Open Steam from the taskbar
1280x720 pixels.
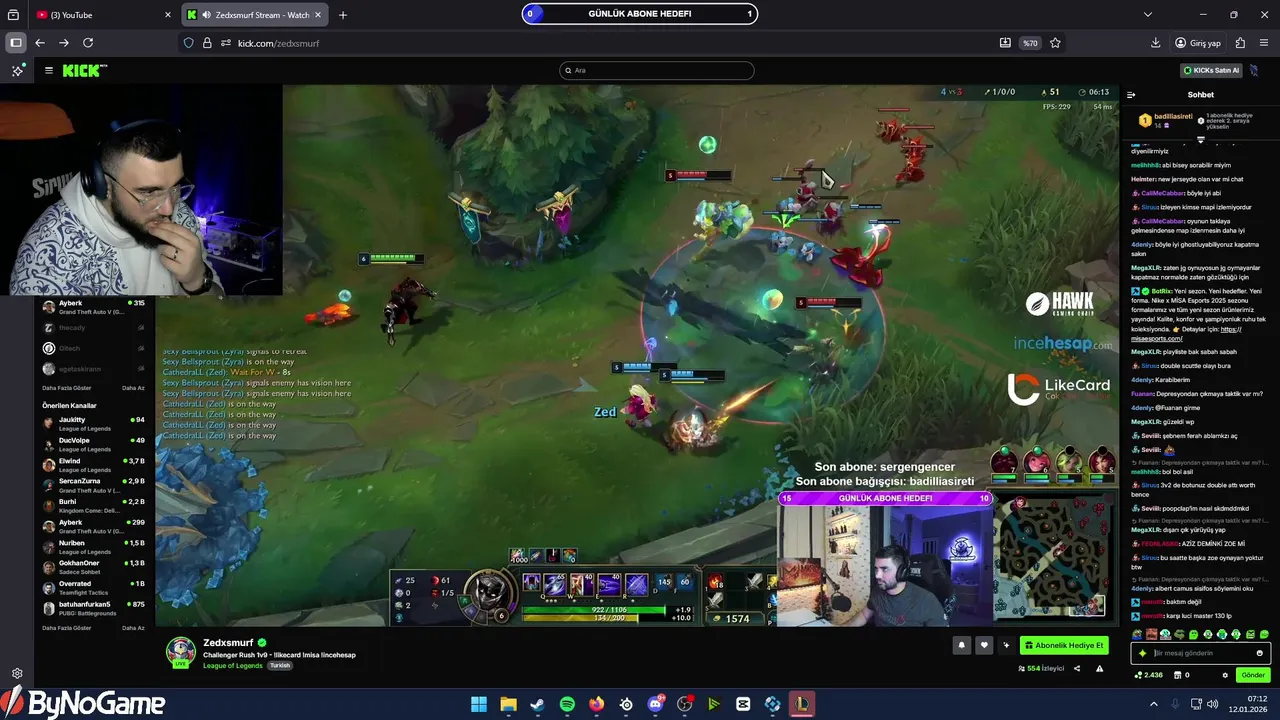(538, 704)
